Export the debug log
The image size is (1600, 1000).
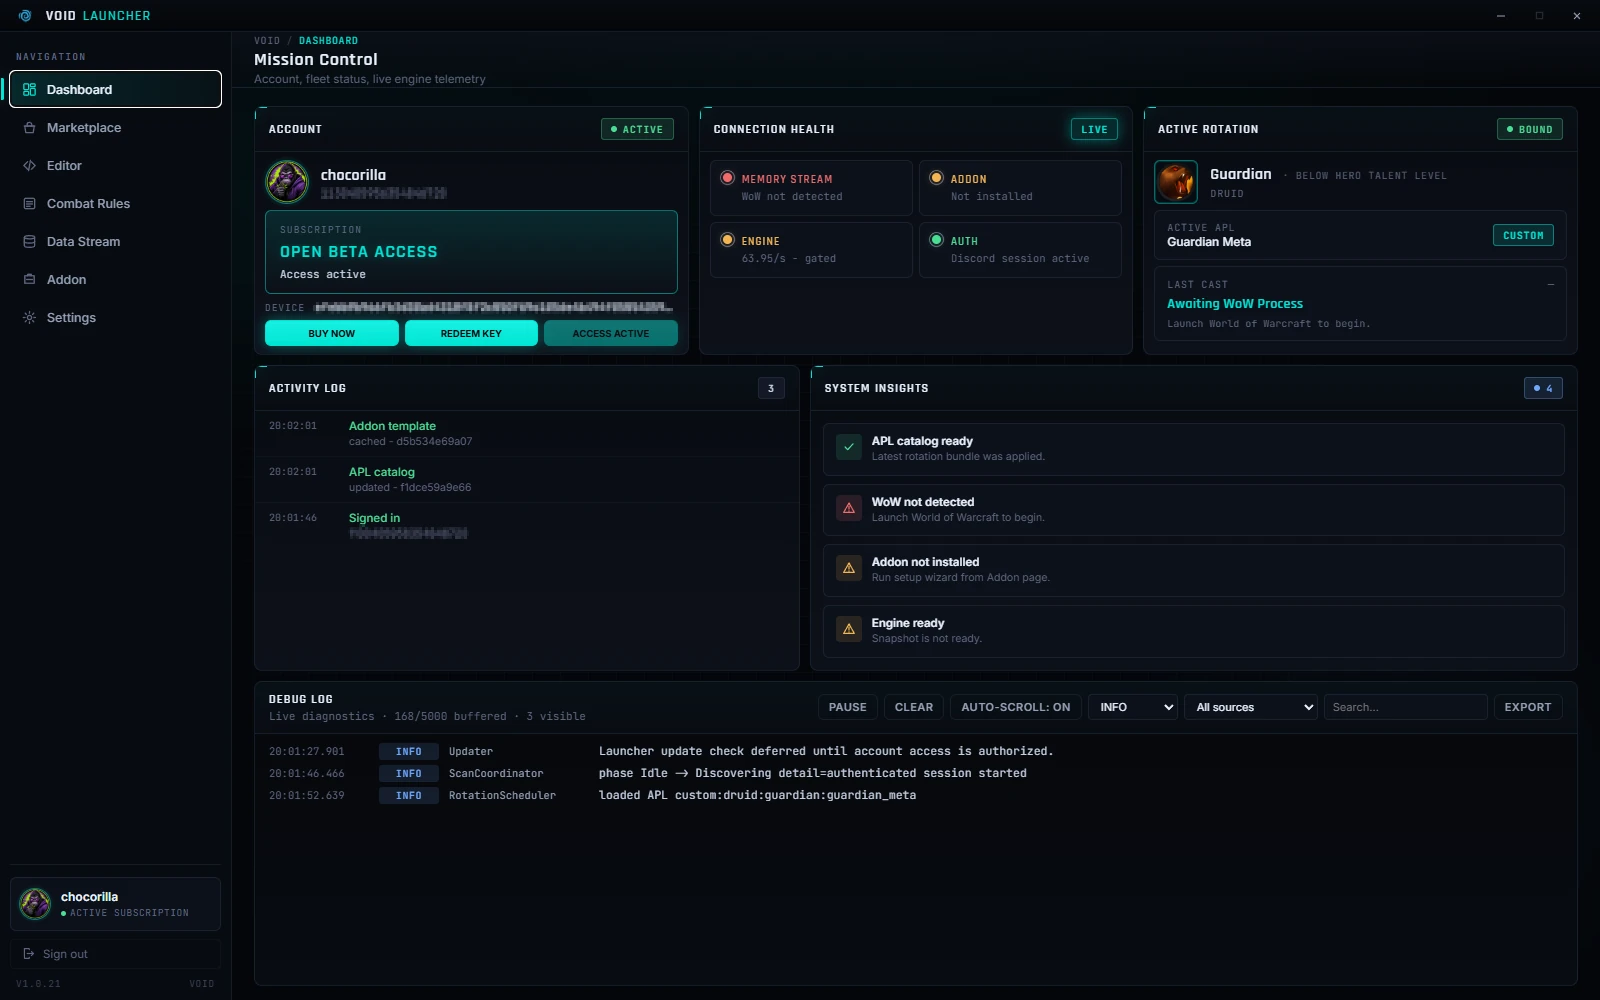click(x=1528, y=707)
